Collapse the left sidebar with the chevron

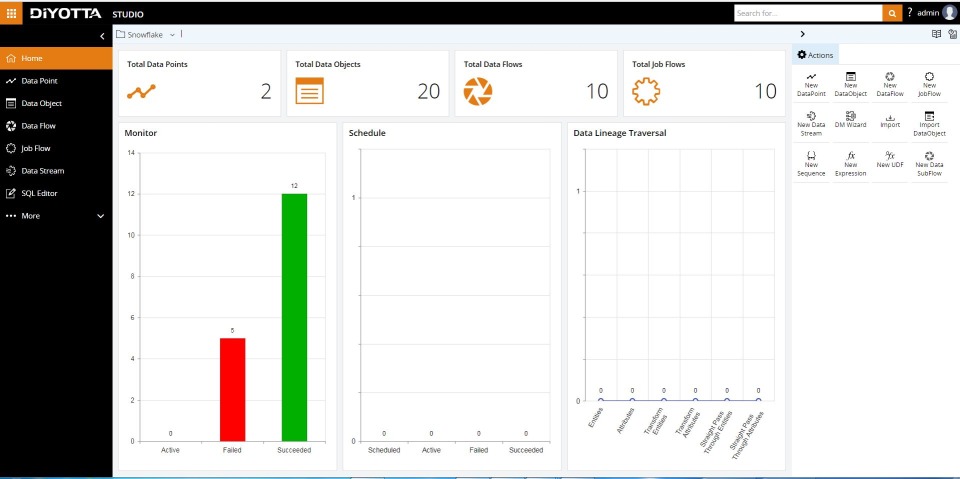click(102, 36)
